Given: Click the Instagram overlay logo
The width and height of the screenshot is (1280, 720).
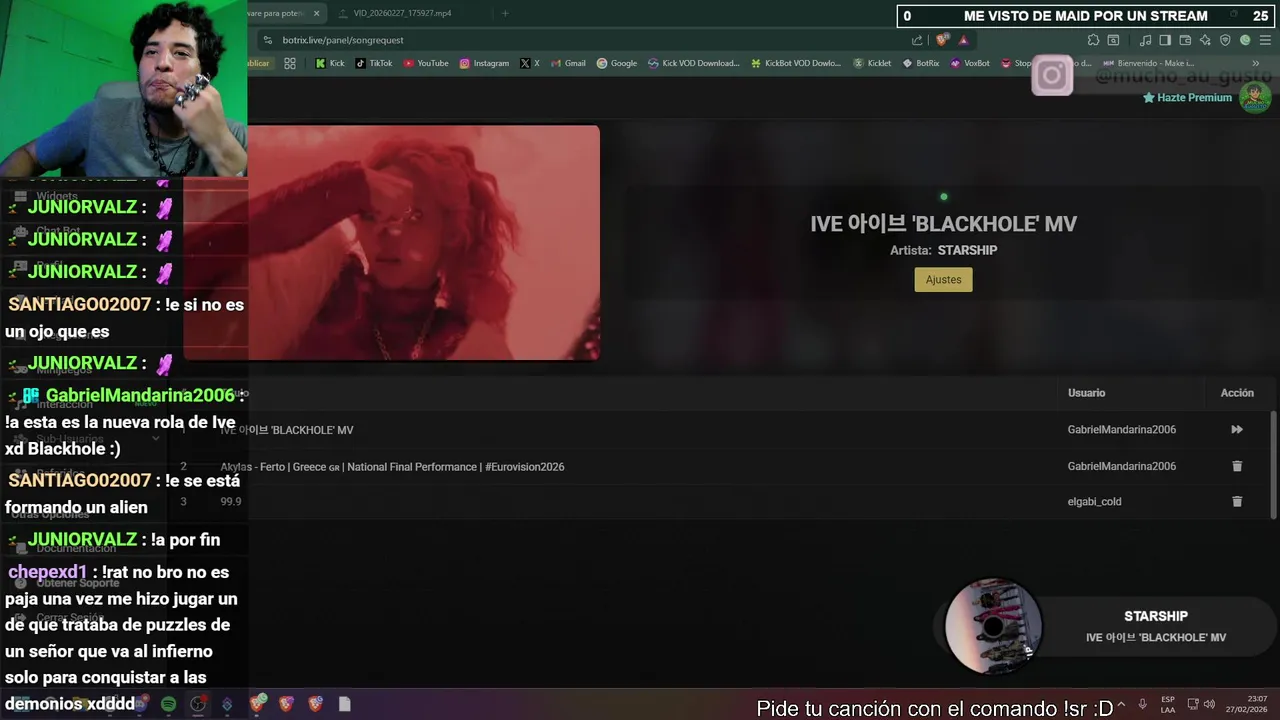Looking at the screenshot, I should pyautogui.click(x=1052, y=75).
